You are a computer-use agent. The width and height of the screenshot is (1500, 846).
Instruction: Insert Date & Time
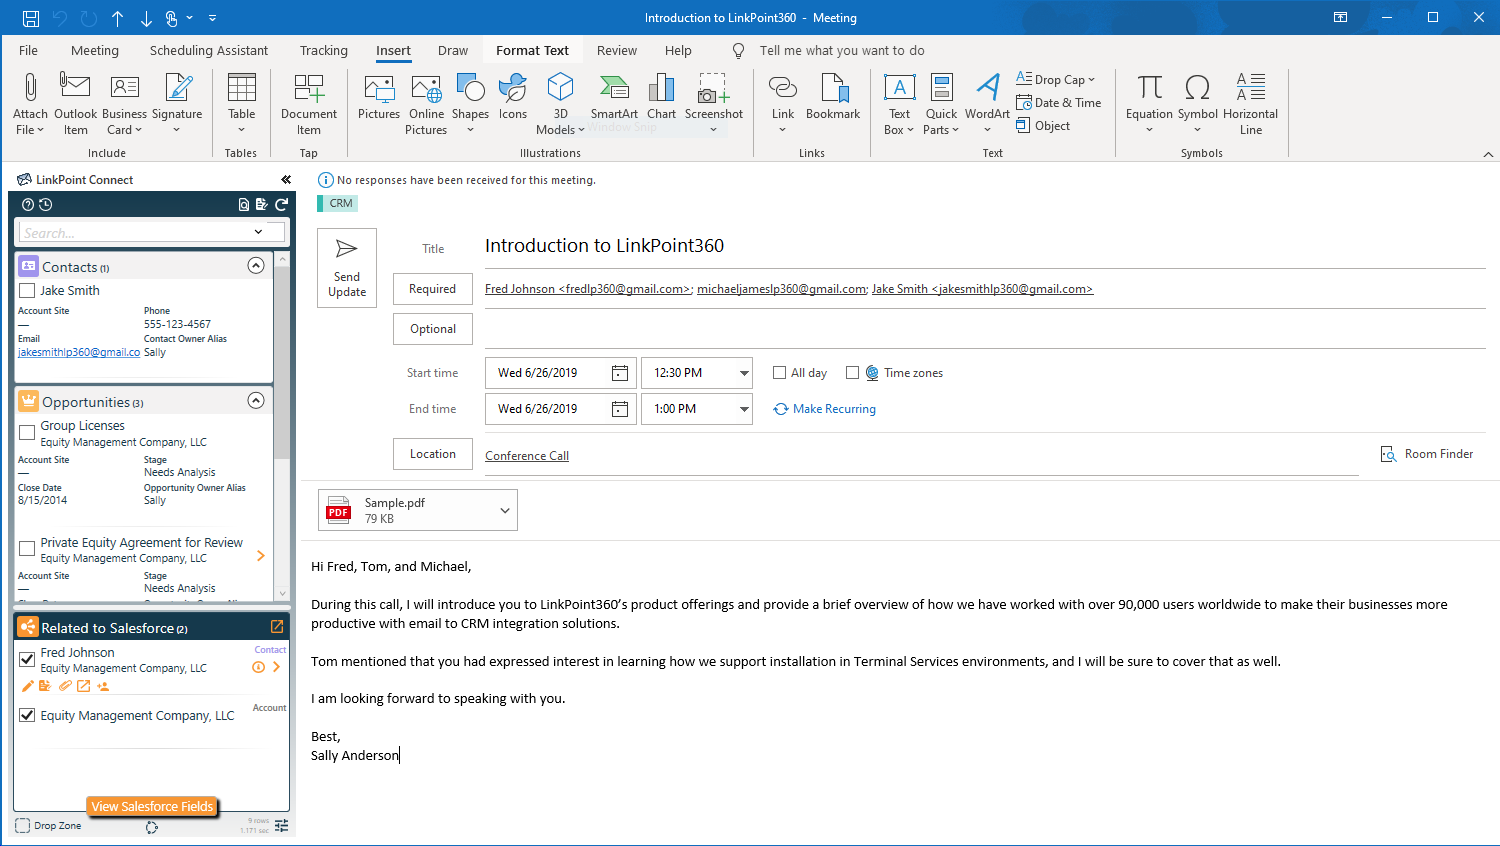[1059, 103]
